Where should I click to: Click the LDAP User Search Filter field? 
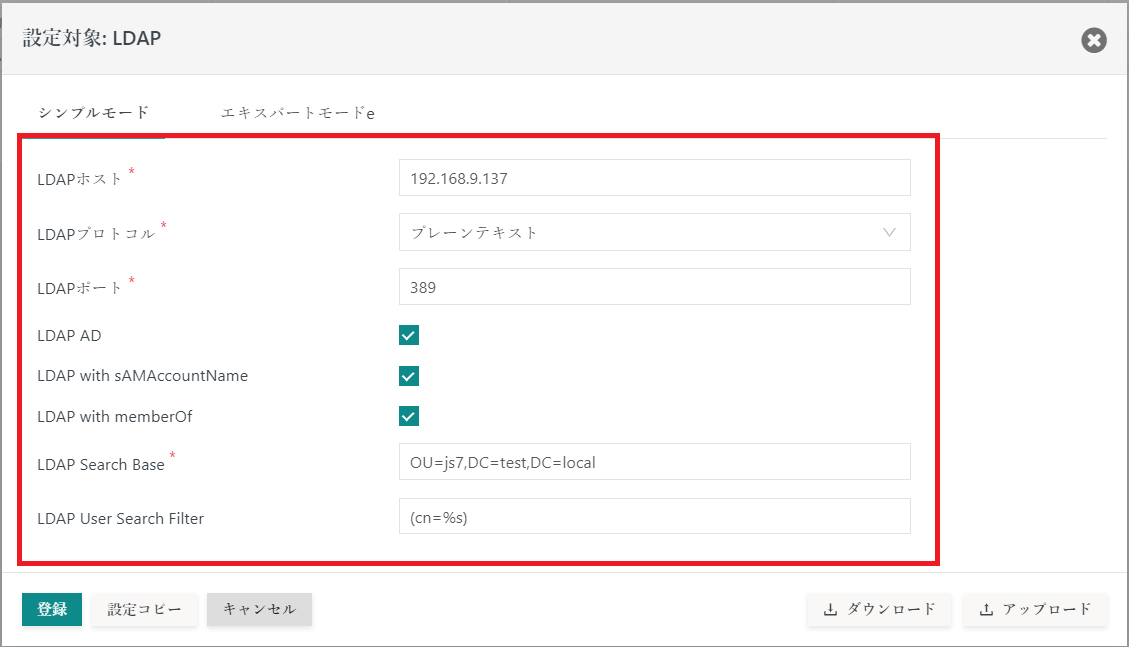coord(655,516)
